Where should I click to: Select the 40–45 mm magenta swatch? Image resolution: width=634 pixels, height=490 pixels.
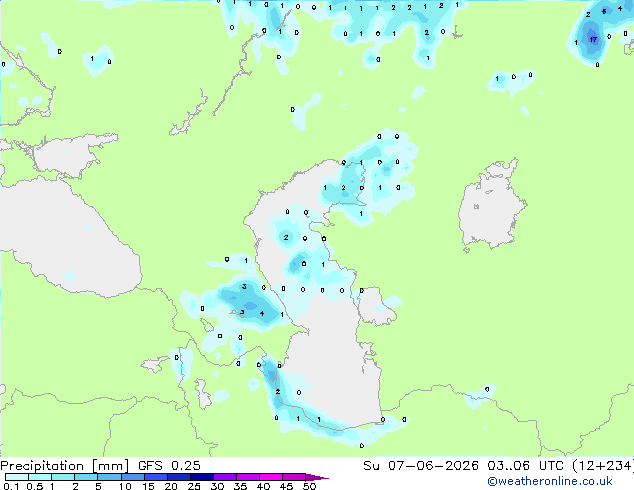tap(271, 477)
